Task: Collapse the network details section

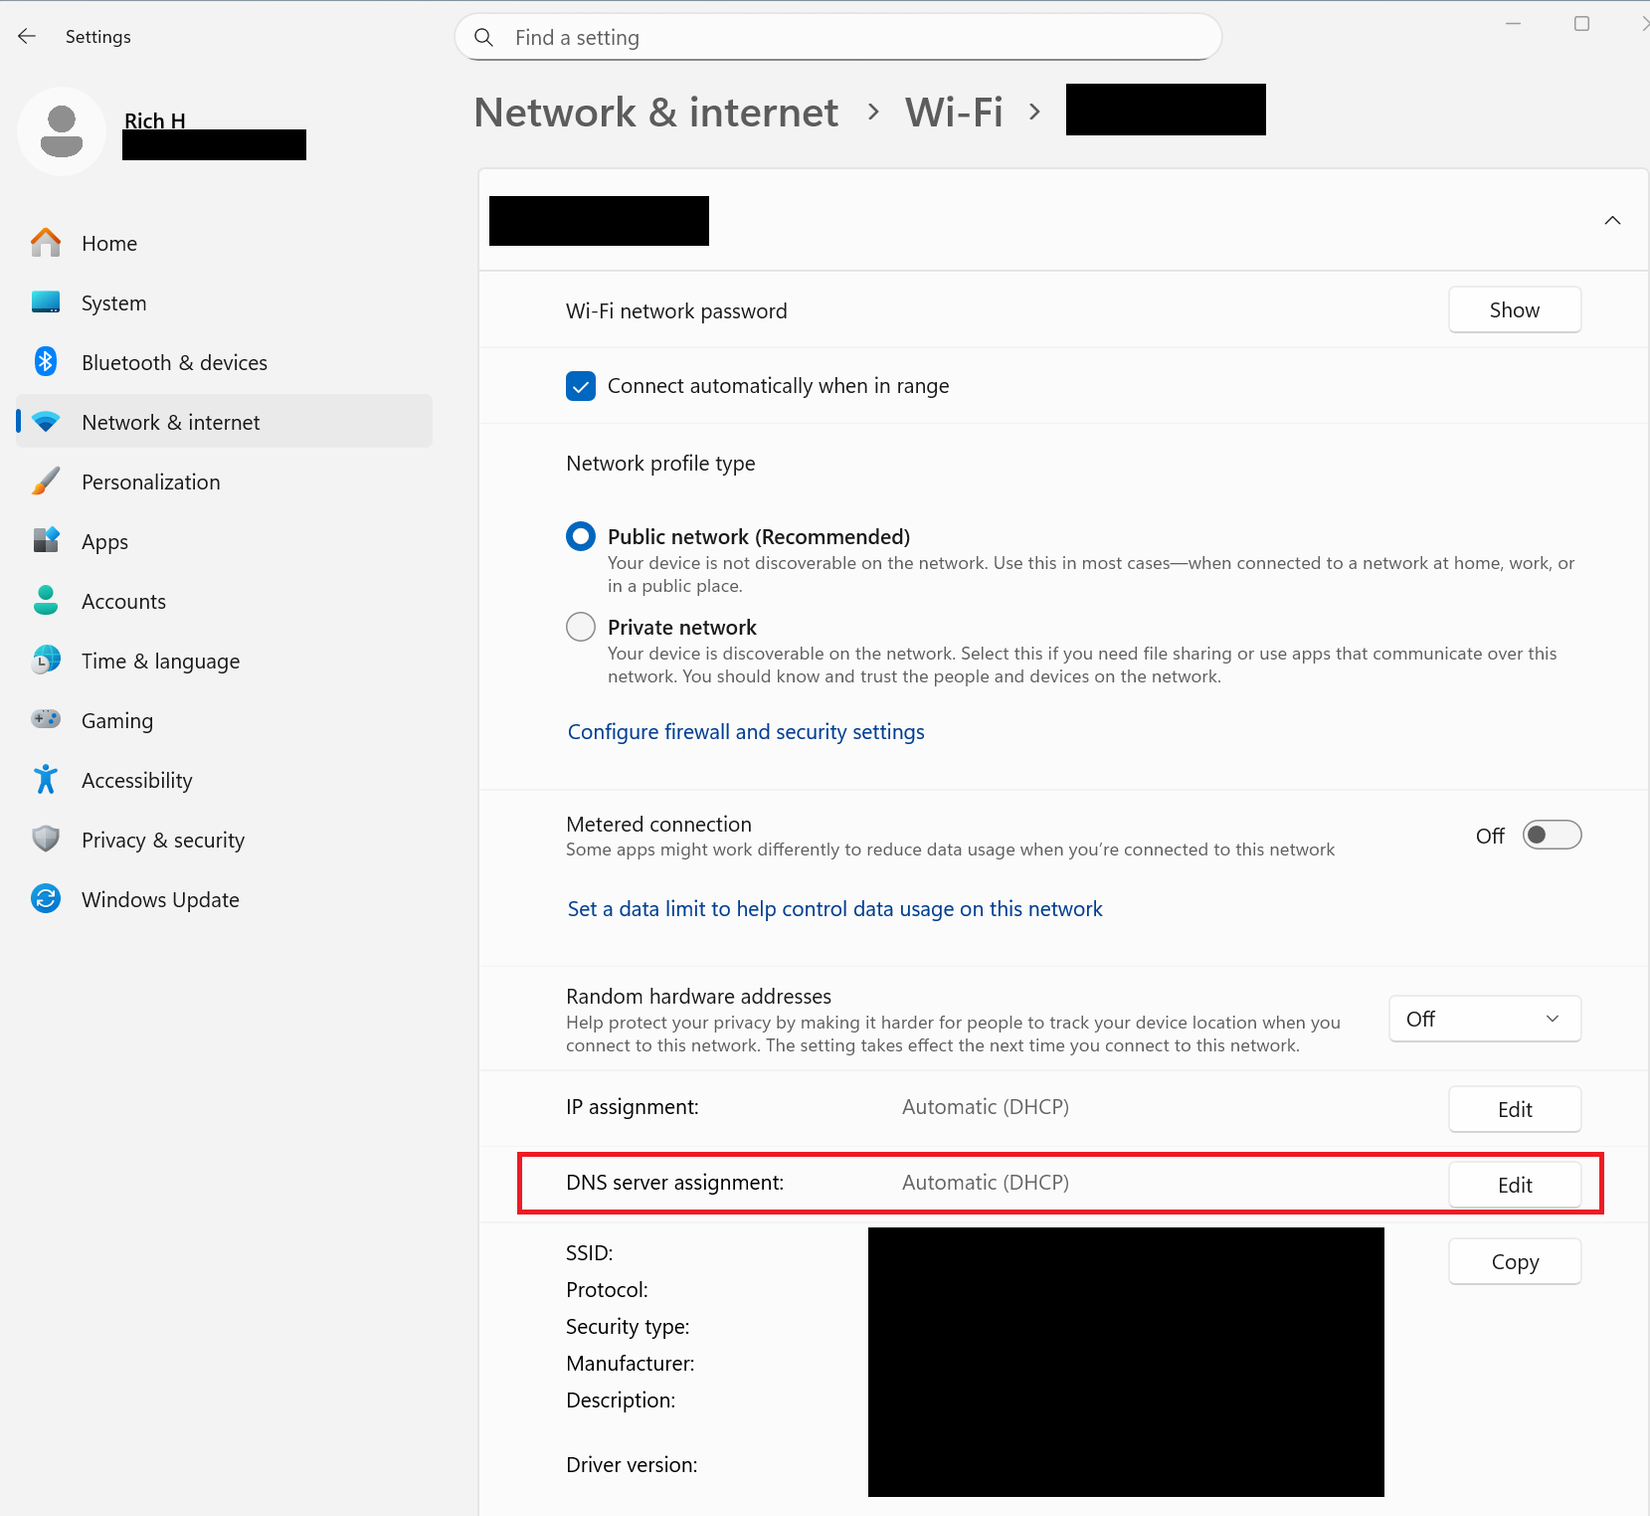Action: pos(1612,220)
